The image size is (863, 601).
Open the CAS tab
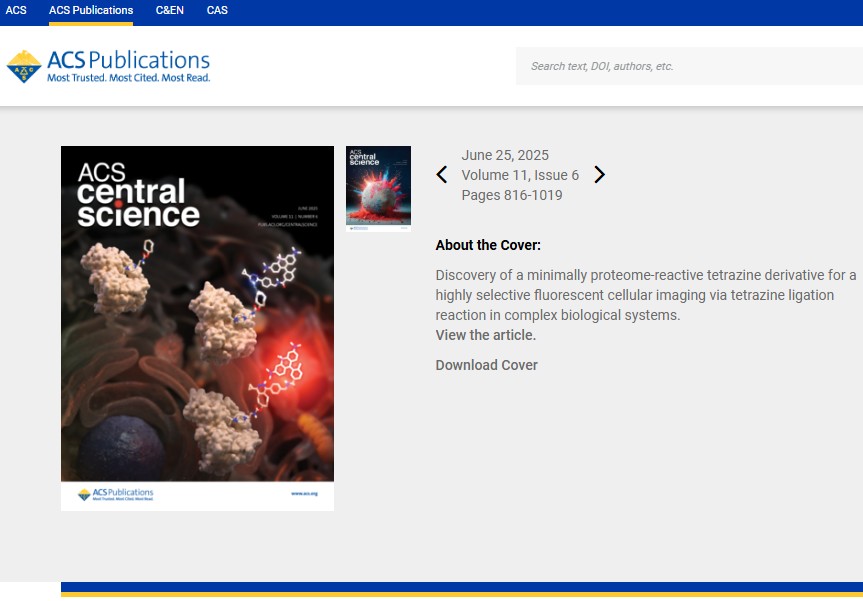click(217, 10)
